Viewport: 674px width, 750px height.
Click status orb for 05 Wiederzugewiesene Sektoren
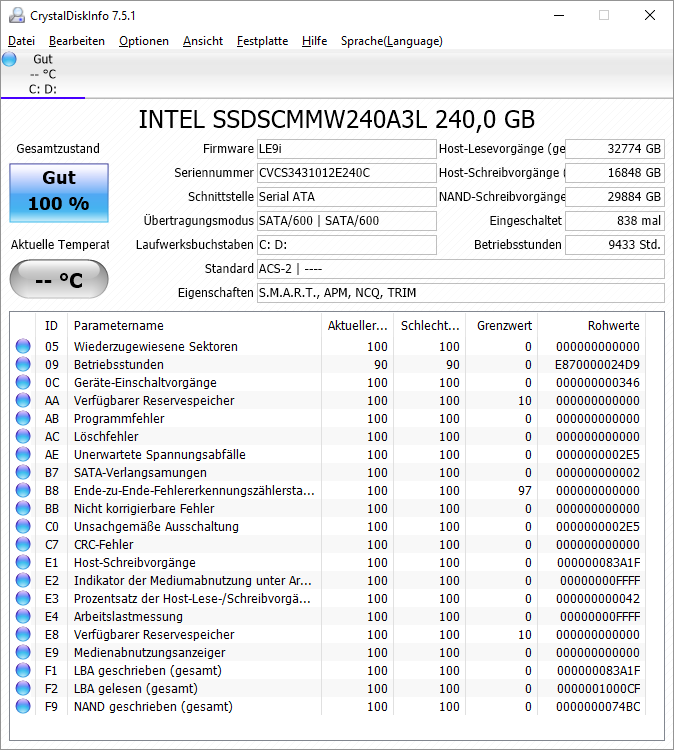coord(23,346)
